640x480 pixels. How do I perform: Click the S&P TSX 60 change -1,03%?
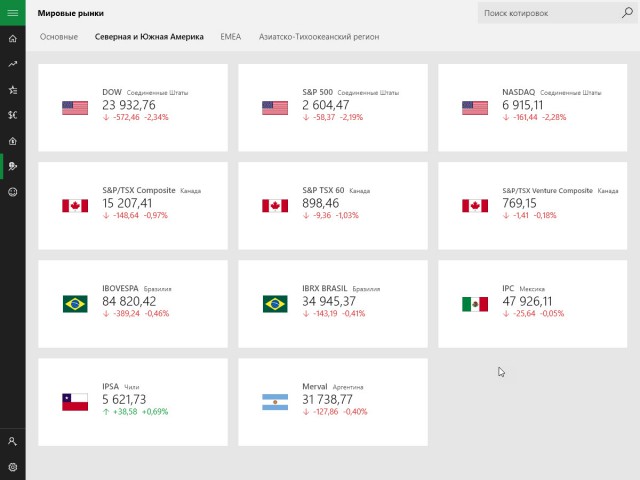(x=347, y=216)
